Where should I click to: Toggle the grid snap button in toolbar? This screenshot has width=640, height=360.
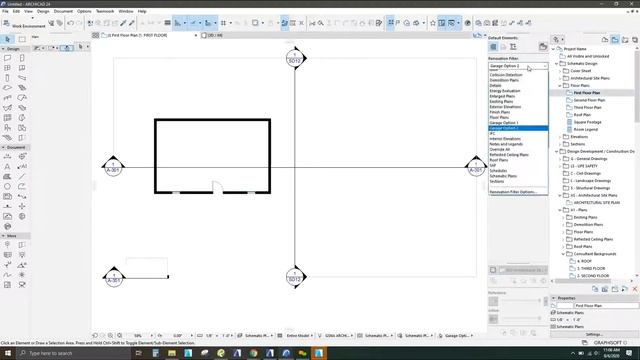[224, 23]
